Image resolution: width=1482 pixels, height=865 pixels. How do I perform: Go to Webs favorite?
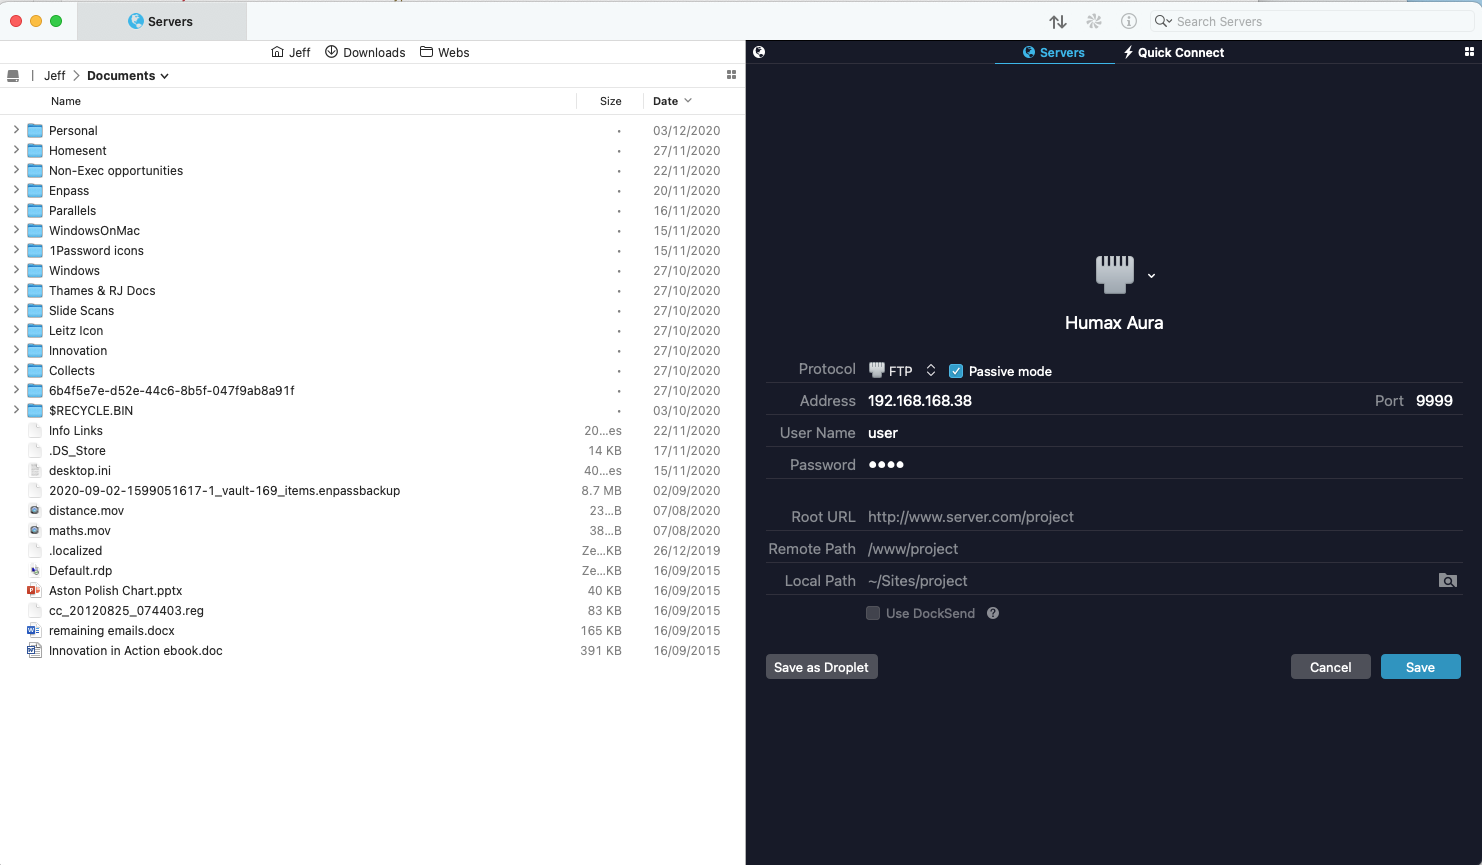pos(445,52)
